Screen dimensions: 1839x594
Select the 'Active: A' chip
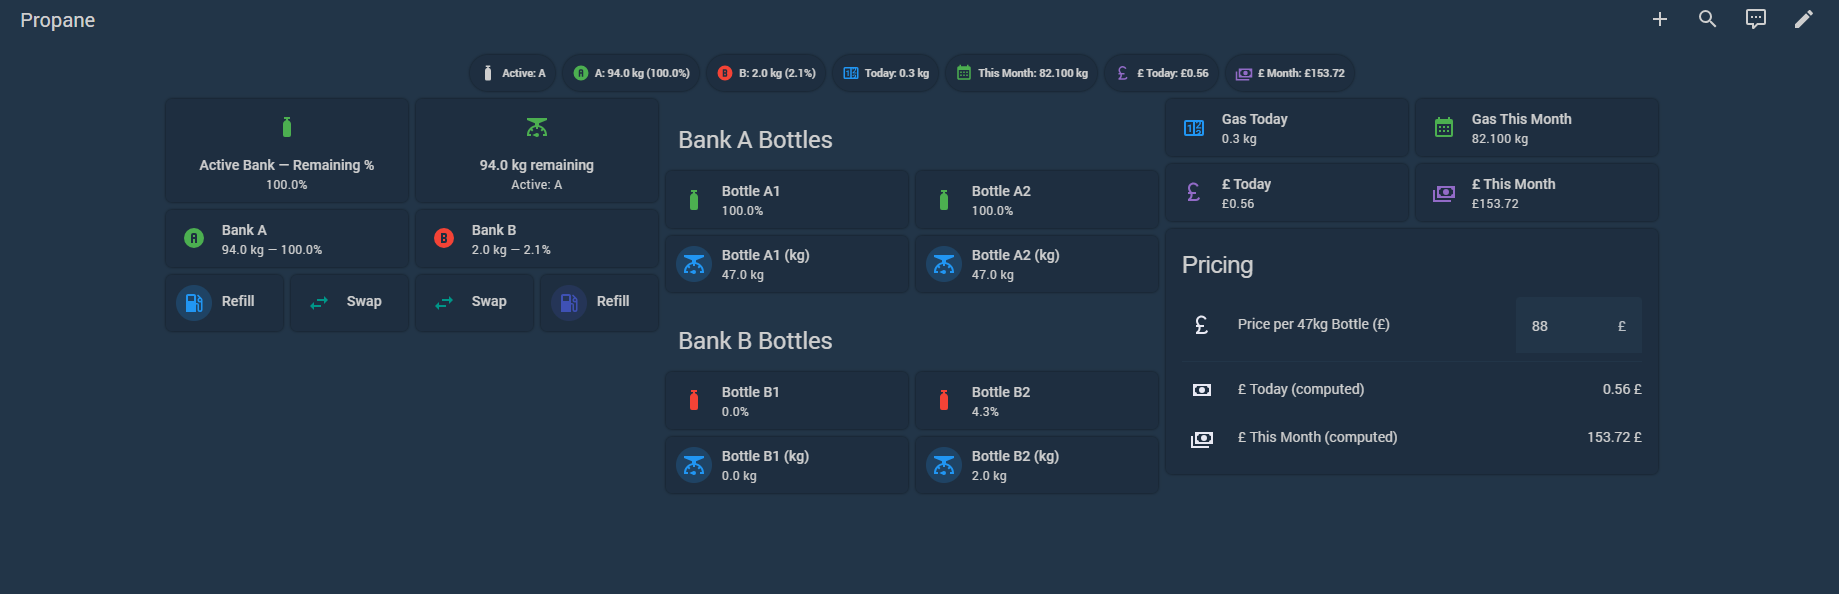[513, 73]
